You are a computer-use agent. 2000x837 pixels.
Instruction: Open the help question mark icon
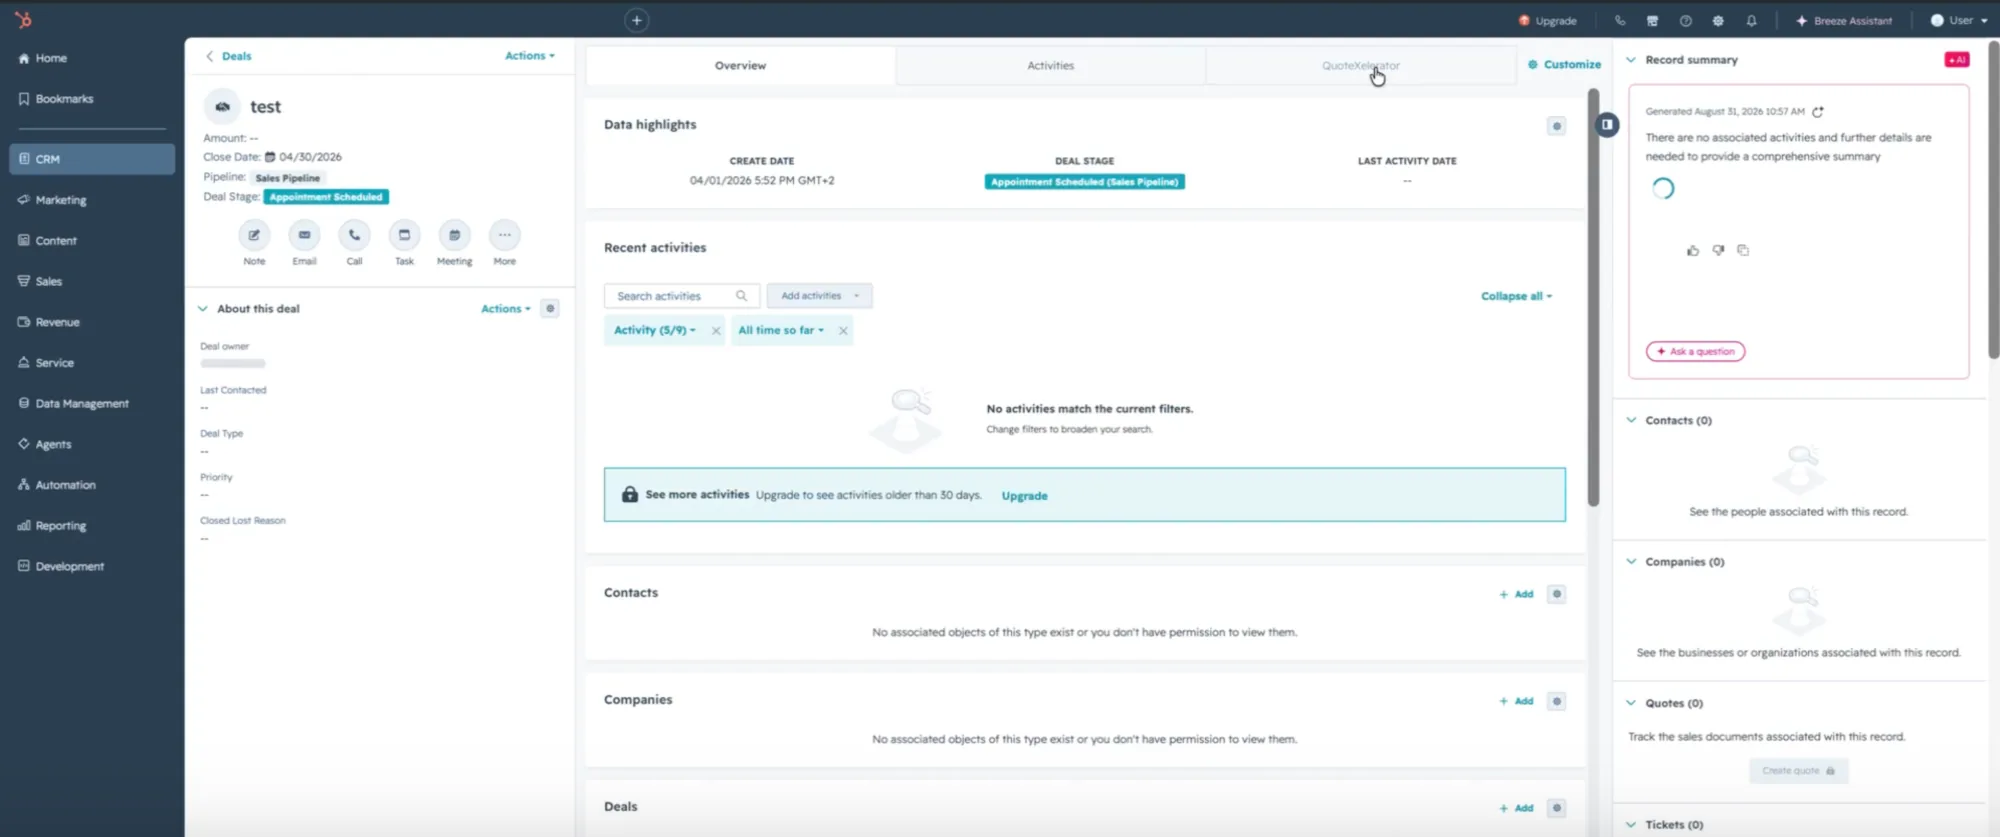[x=1686, y=20]
